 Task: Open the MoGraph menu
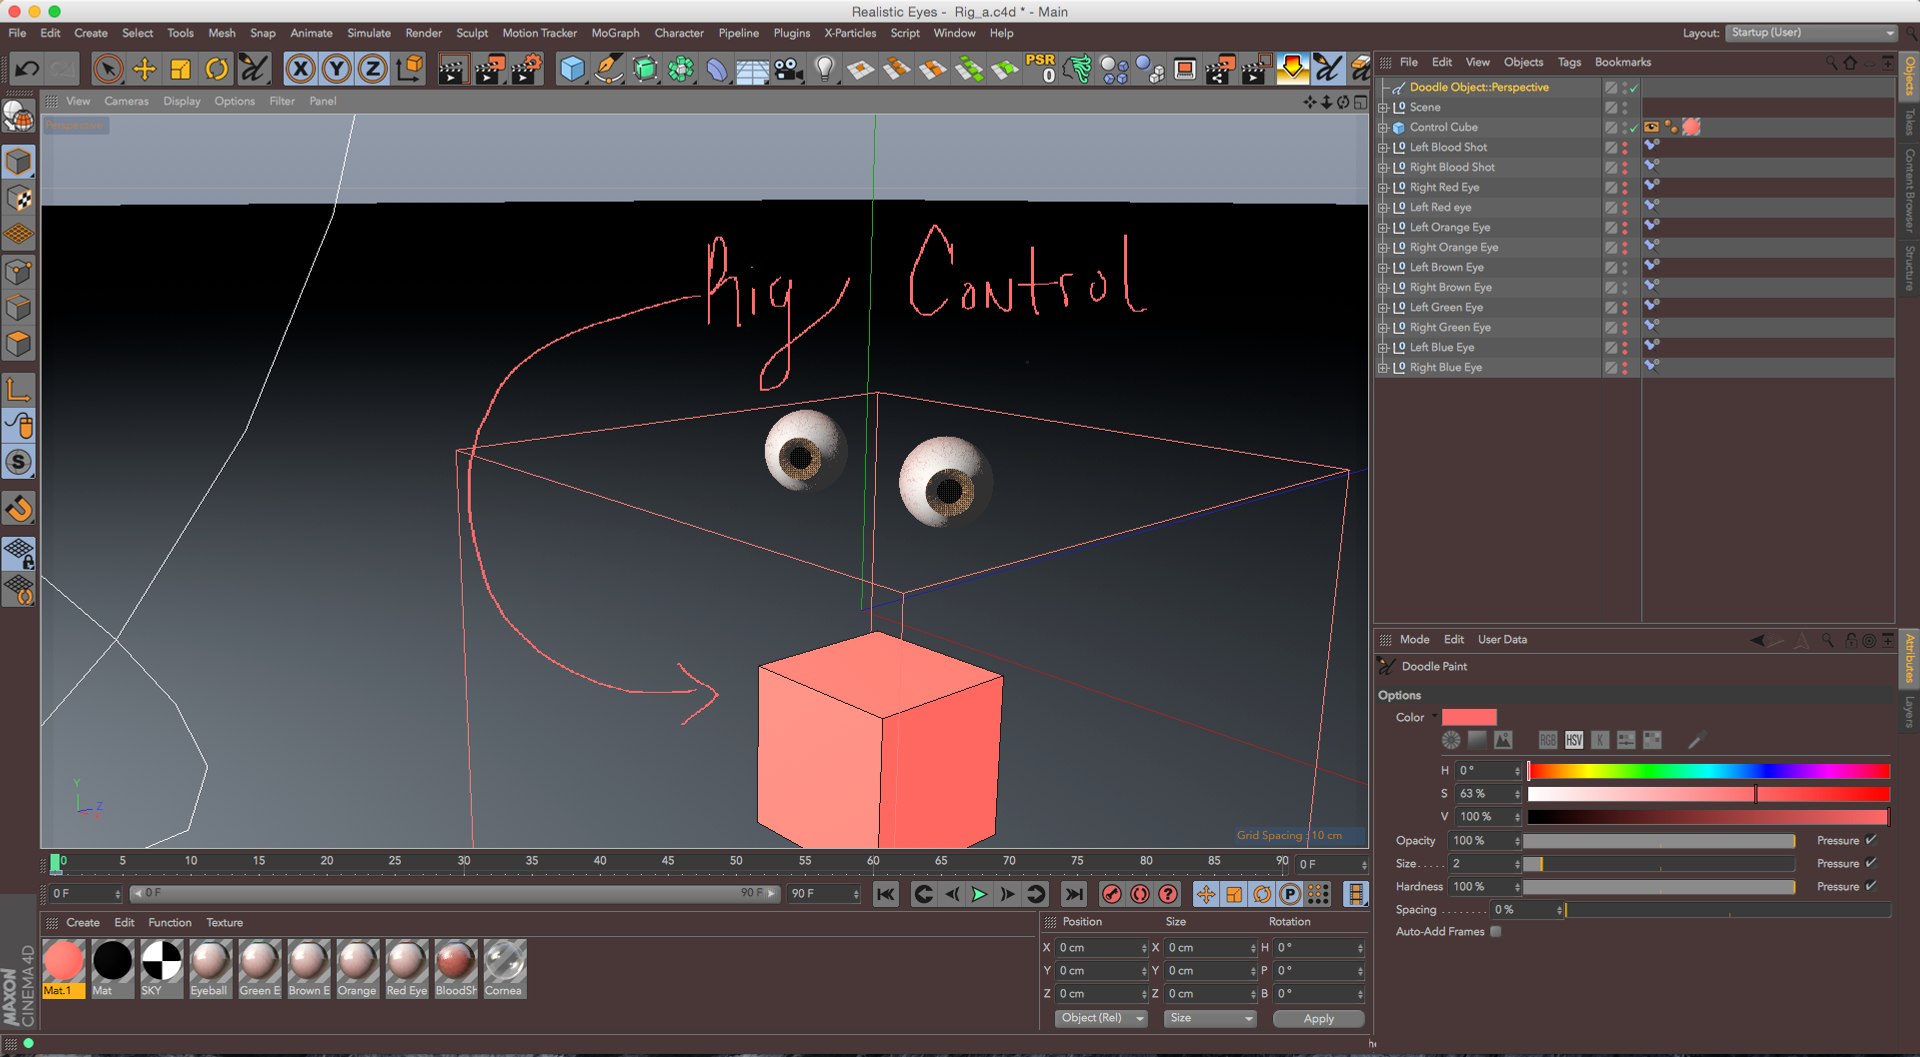[x=615, y=33]
